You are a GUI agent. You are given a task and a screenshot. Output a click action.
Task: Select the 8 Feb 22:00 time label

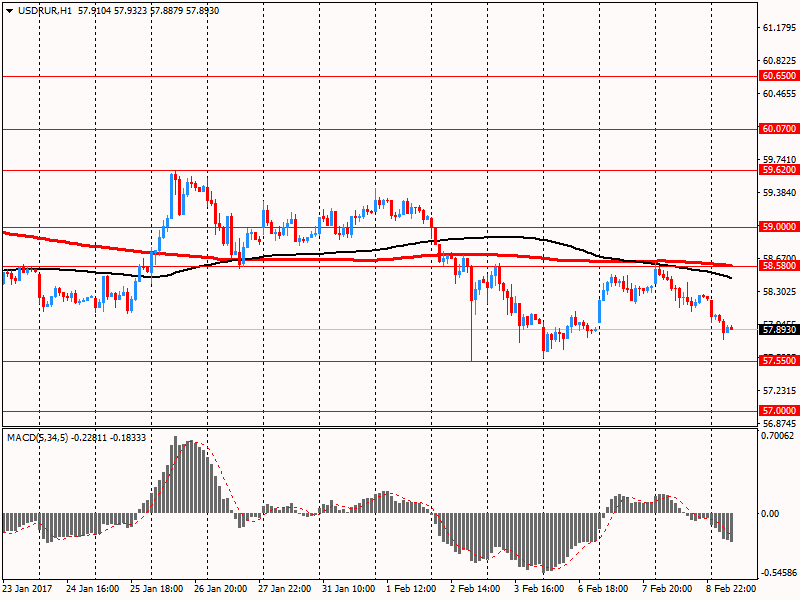733,589
